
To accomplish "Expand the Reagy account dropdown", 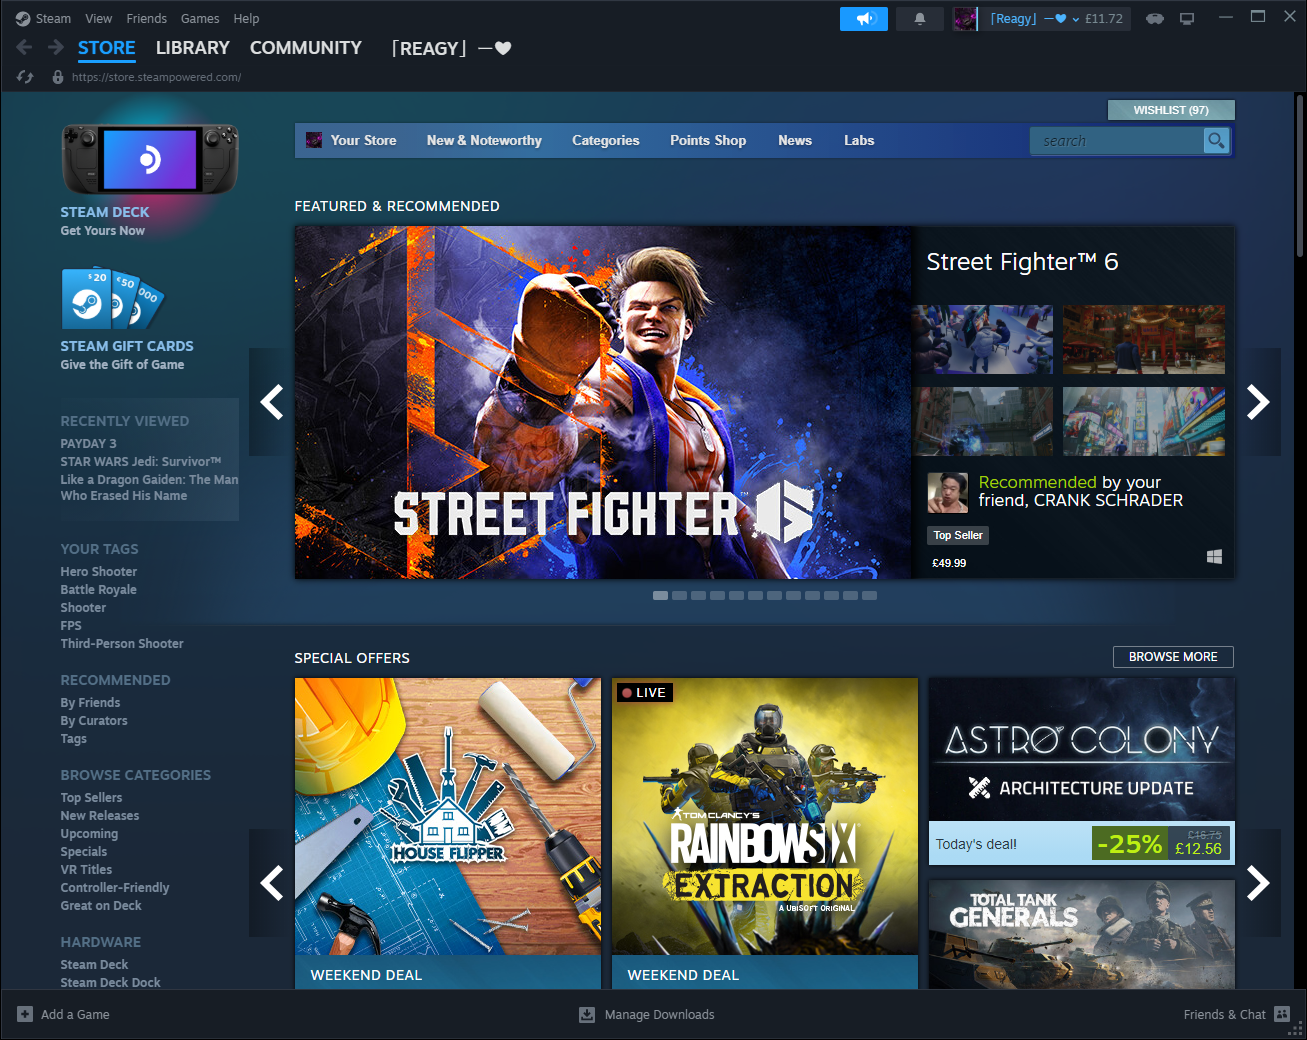I will click(1076, 19).
